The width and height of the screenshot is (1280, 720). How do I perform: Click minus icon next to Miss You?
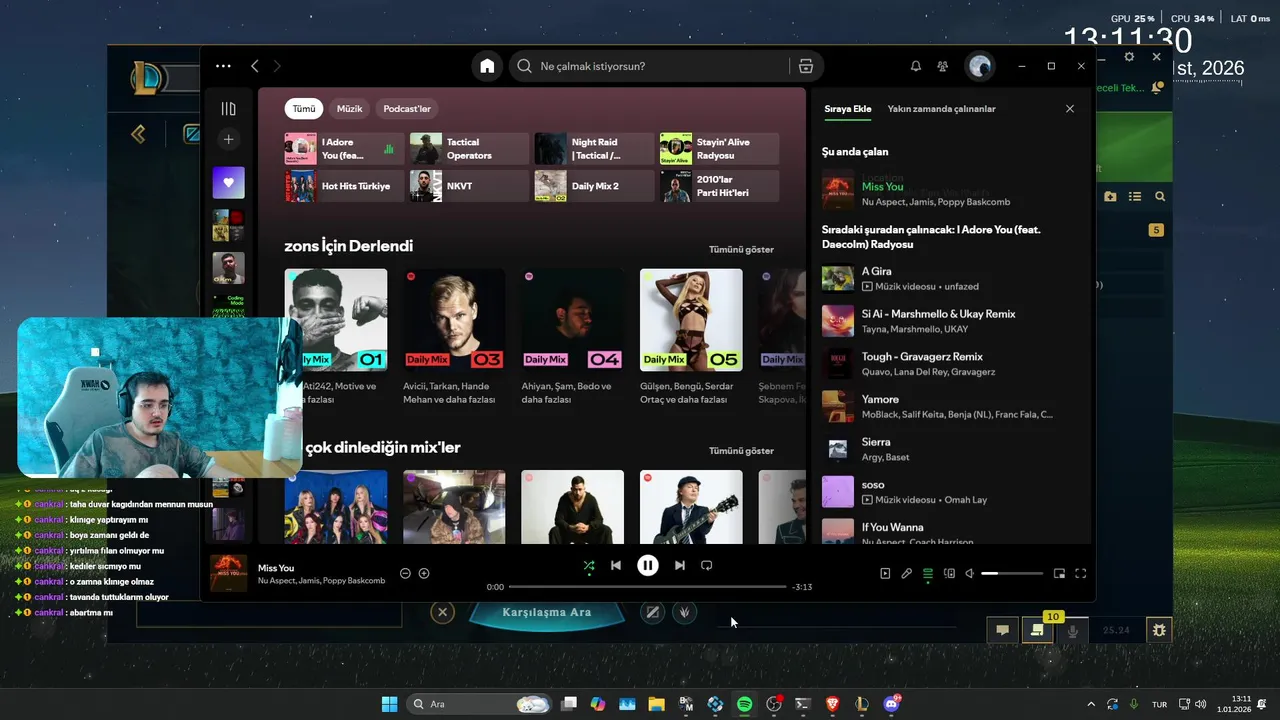405,573
